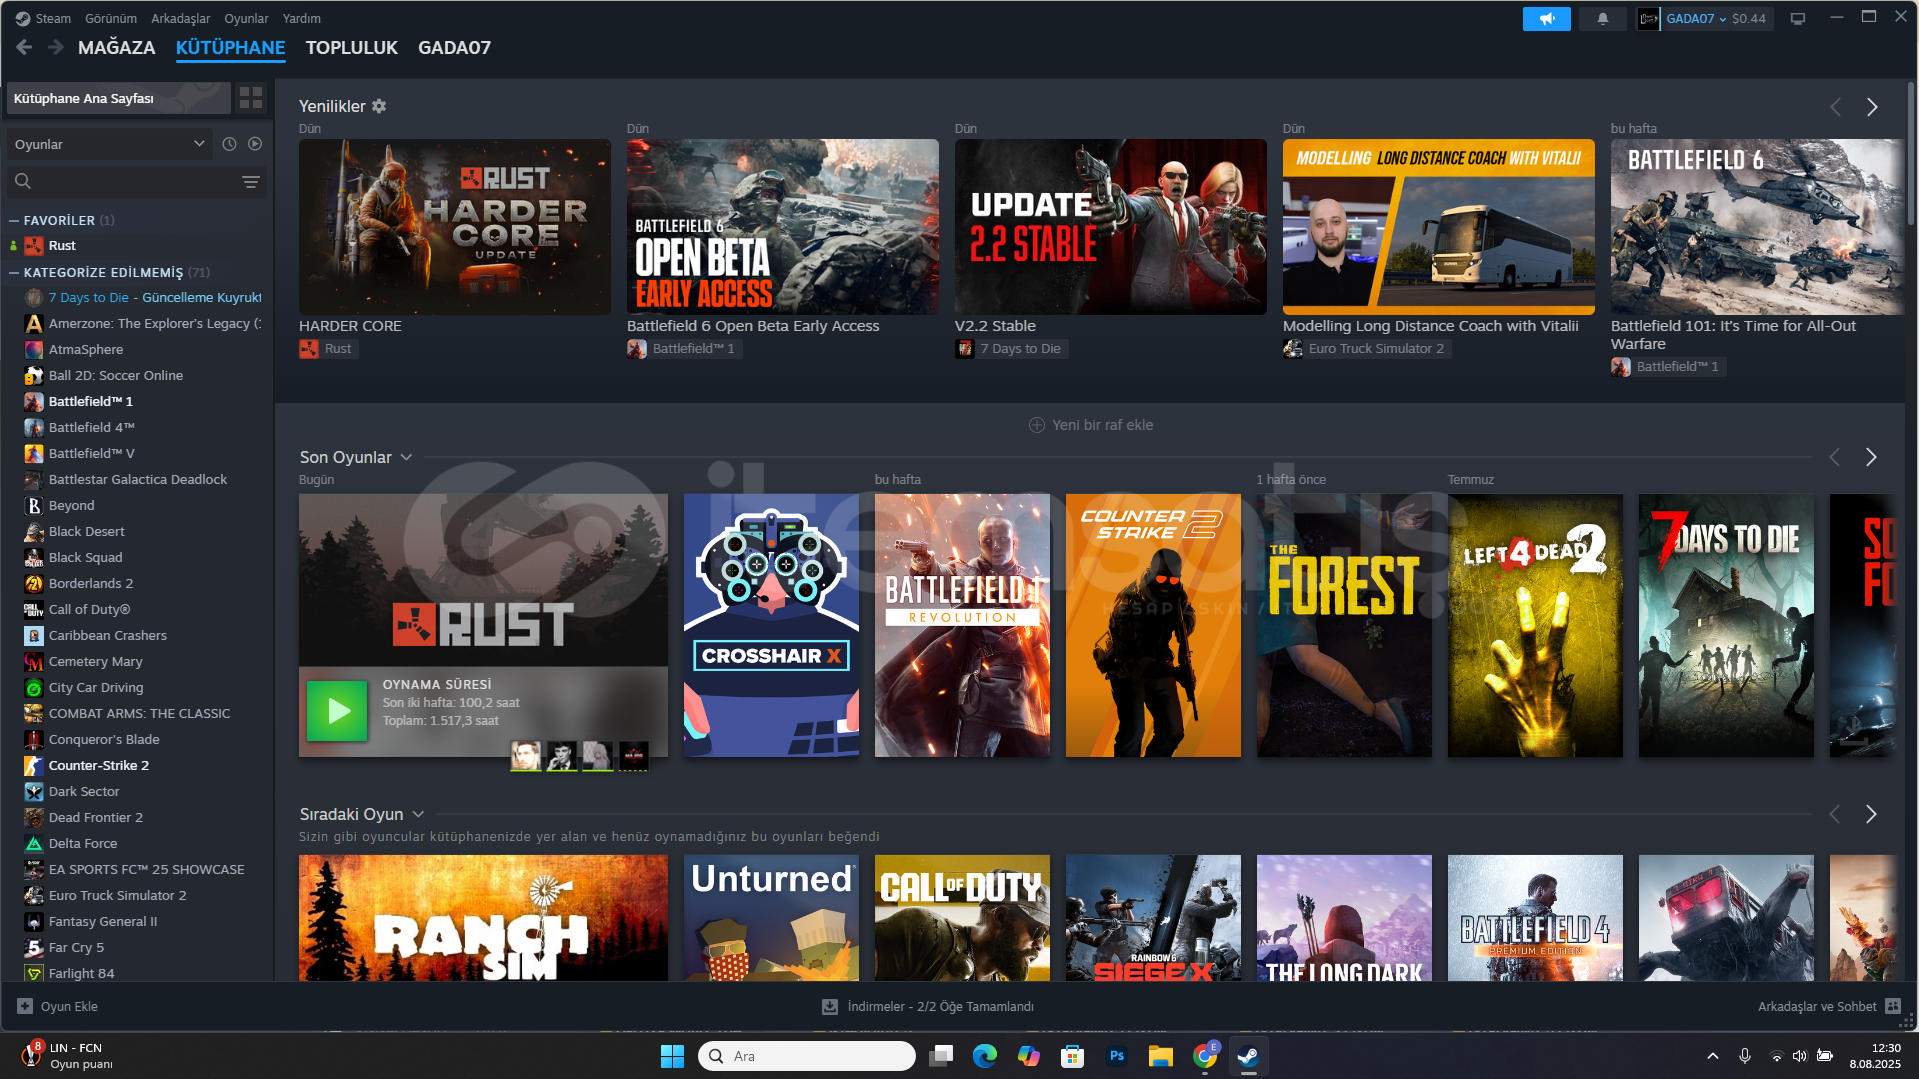This screenshot has height=1079, width=1919.
Task: Switch to collections grid view icon
Action: click(x=251, y=98)
